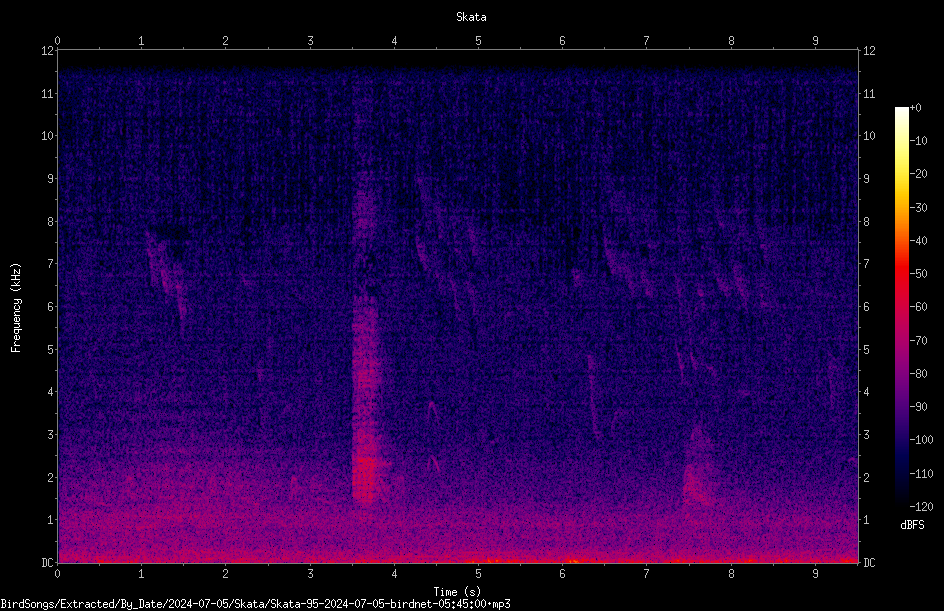The image size is (944, 611).
Task: Click the "Frequency (kHz)" axis label
Action: (16, 307)
